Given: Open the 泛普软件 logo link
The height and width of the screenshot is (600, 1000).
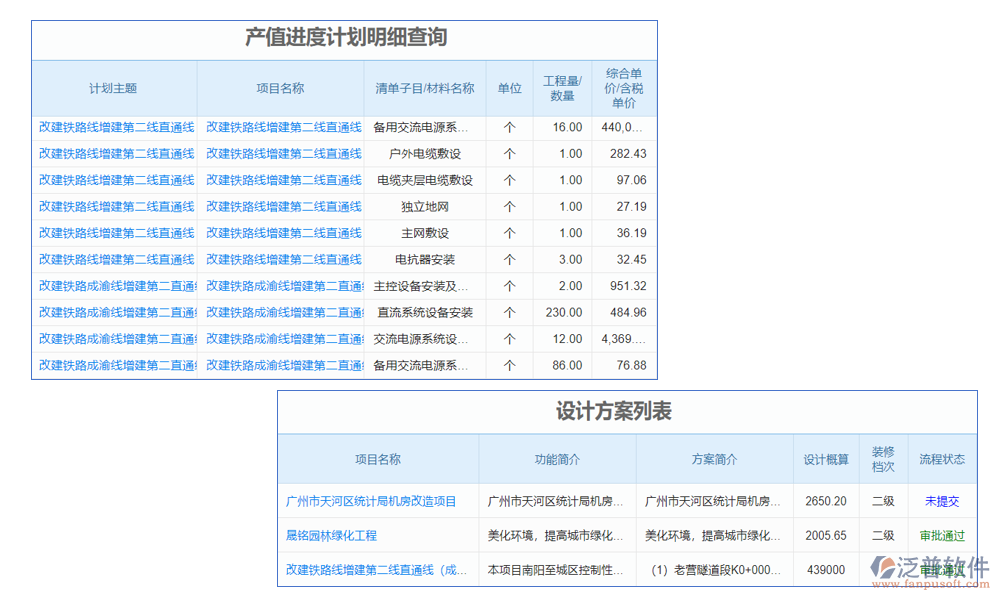Looking at the screenshot, I should pyautogui.click(x=931, y=567).
